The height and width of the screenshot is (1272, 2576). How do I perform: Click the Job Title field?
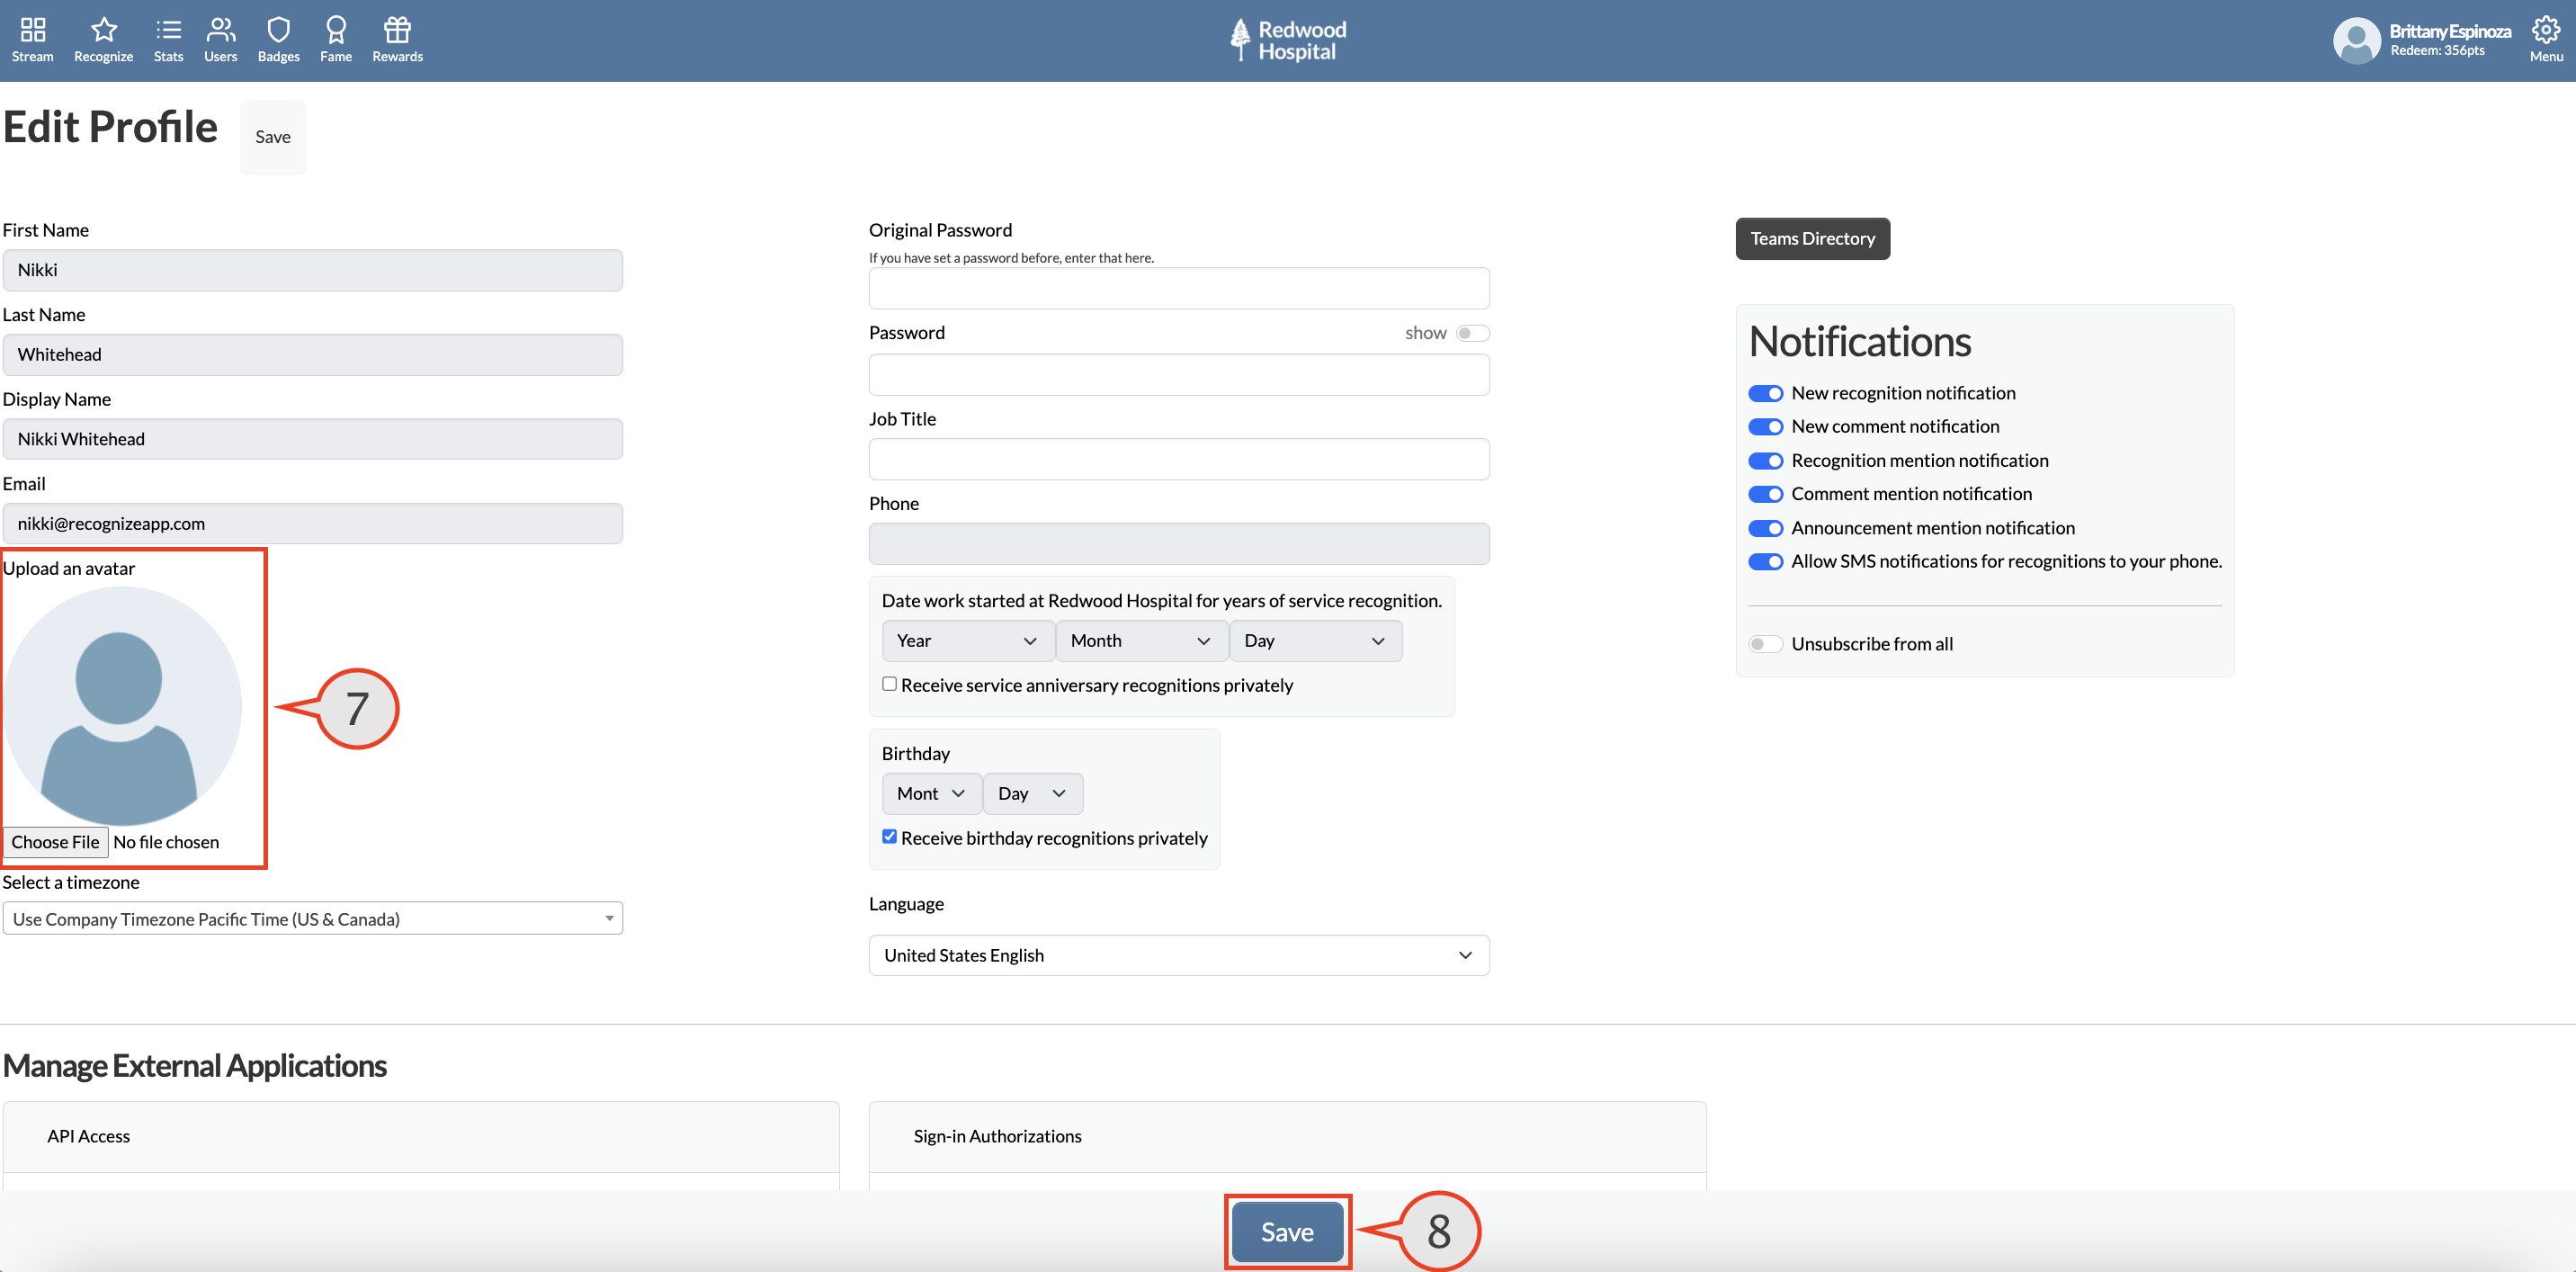click(x=1178, y=459)
